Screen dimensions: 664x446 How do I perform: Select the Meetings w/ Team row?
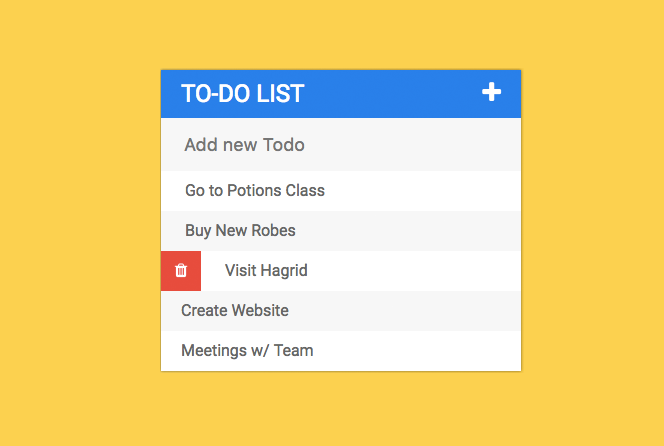pos(341,351)
